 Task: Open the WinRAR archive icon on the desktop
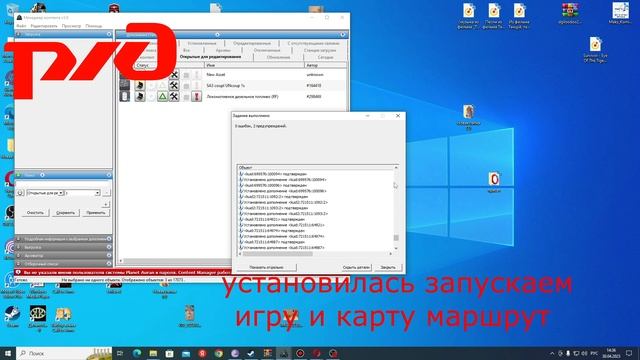pyautogui.click(x=570, y=13)
